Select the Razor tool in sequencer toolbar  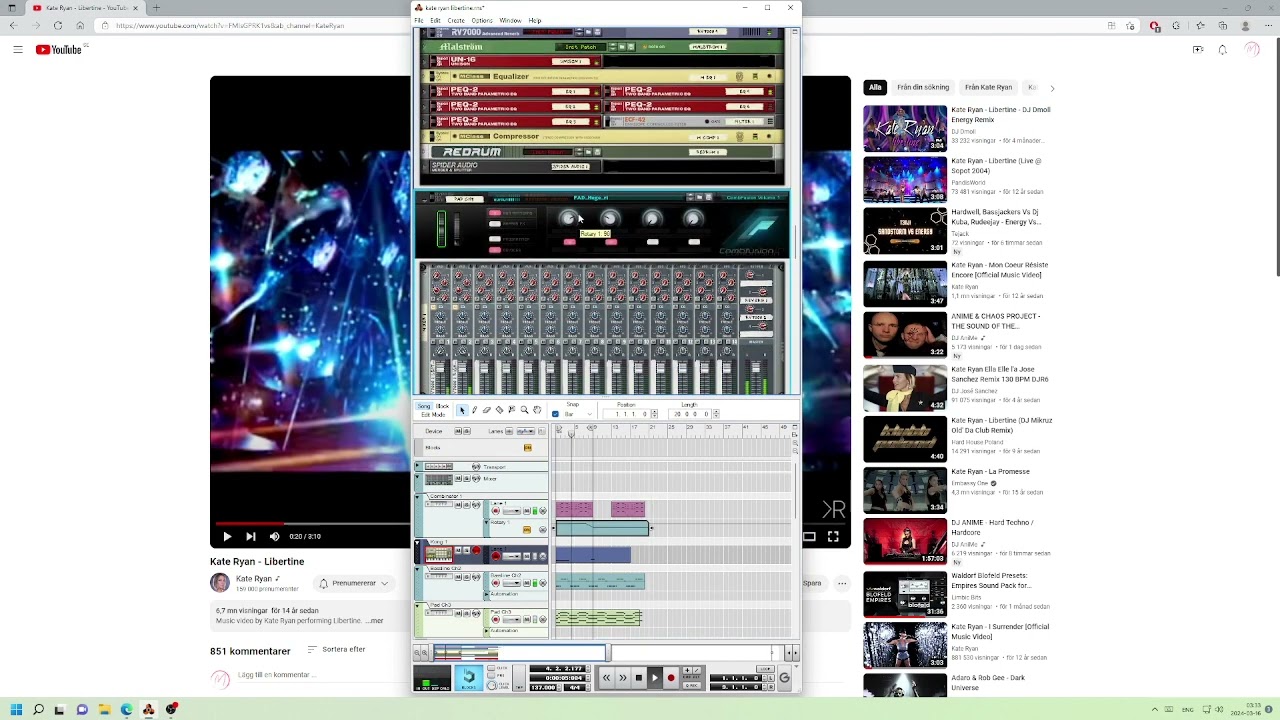tap(499, 410)
